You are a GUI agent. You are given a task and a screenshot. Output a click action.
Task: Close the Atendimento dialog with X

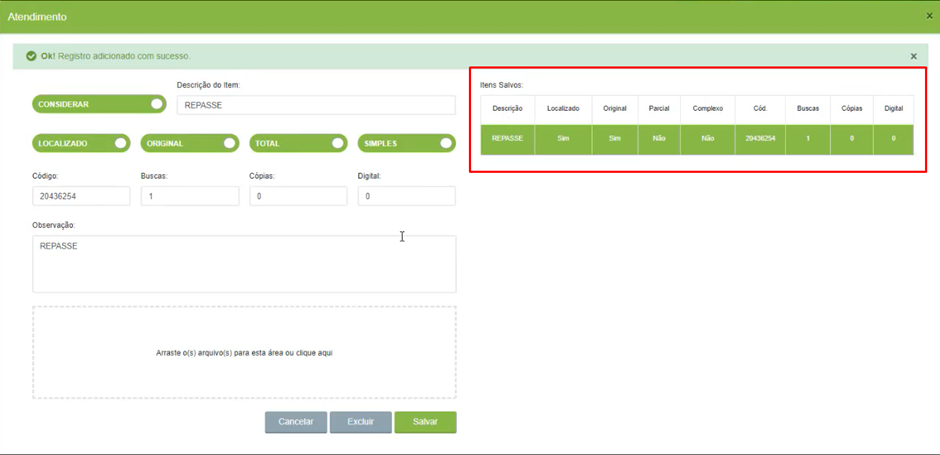click(929, 16)
